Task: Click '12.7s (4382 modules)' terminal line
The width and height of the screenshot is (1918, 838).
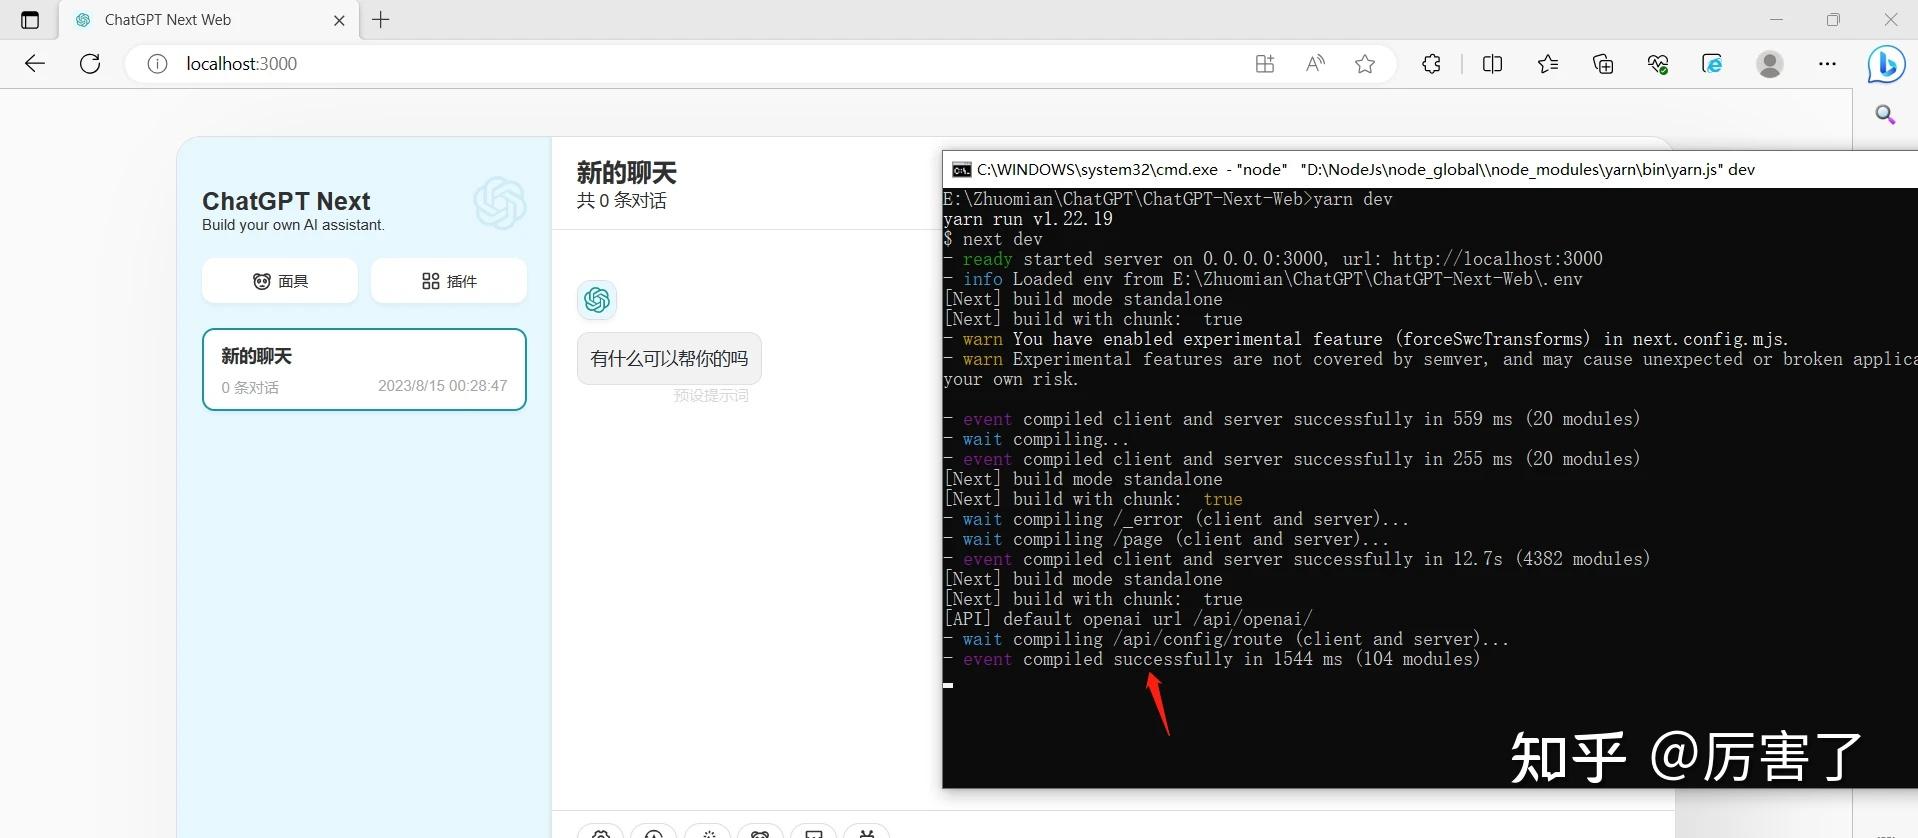Action: 1297,559
